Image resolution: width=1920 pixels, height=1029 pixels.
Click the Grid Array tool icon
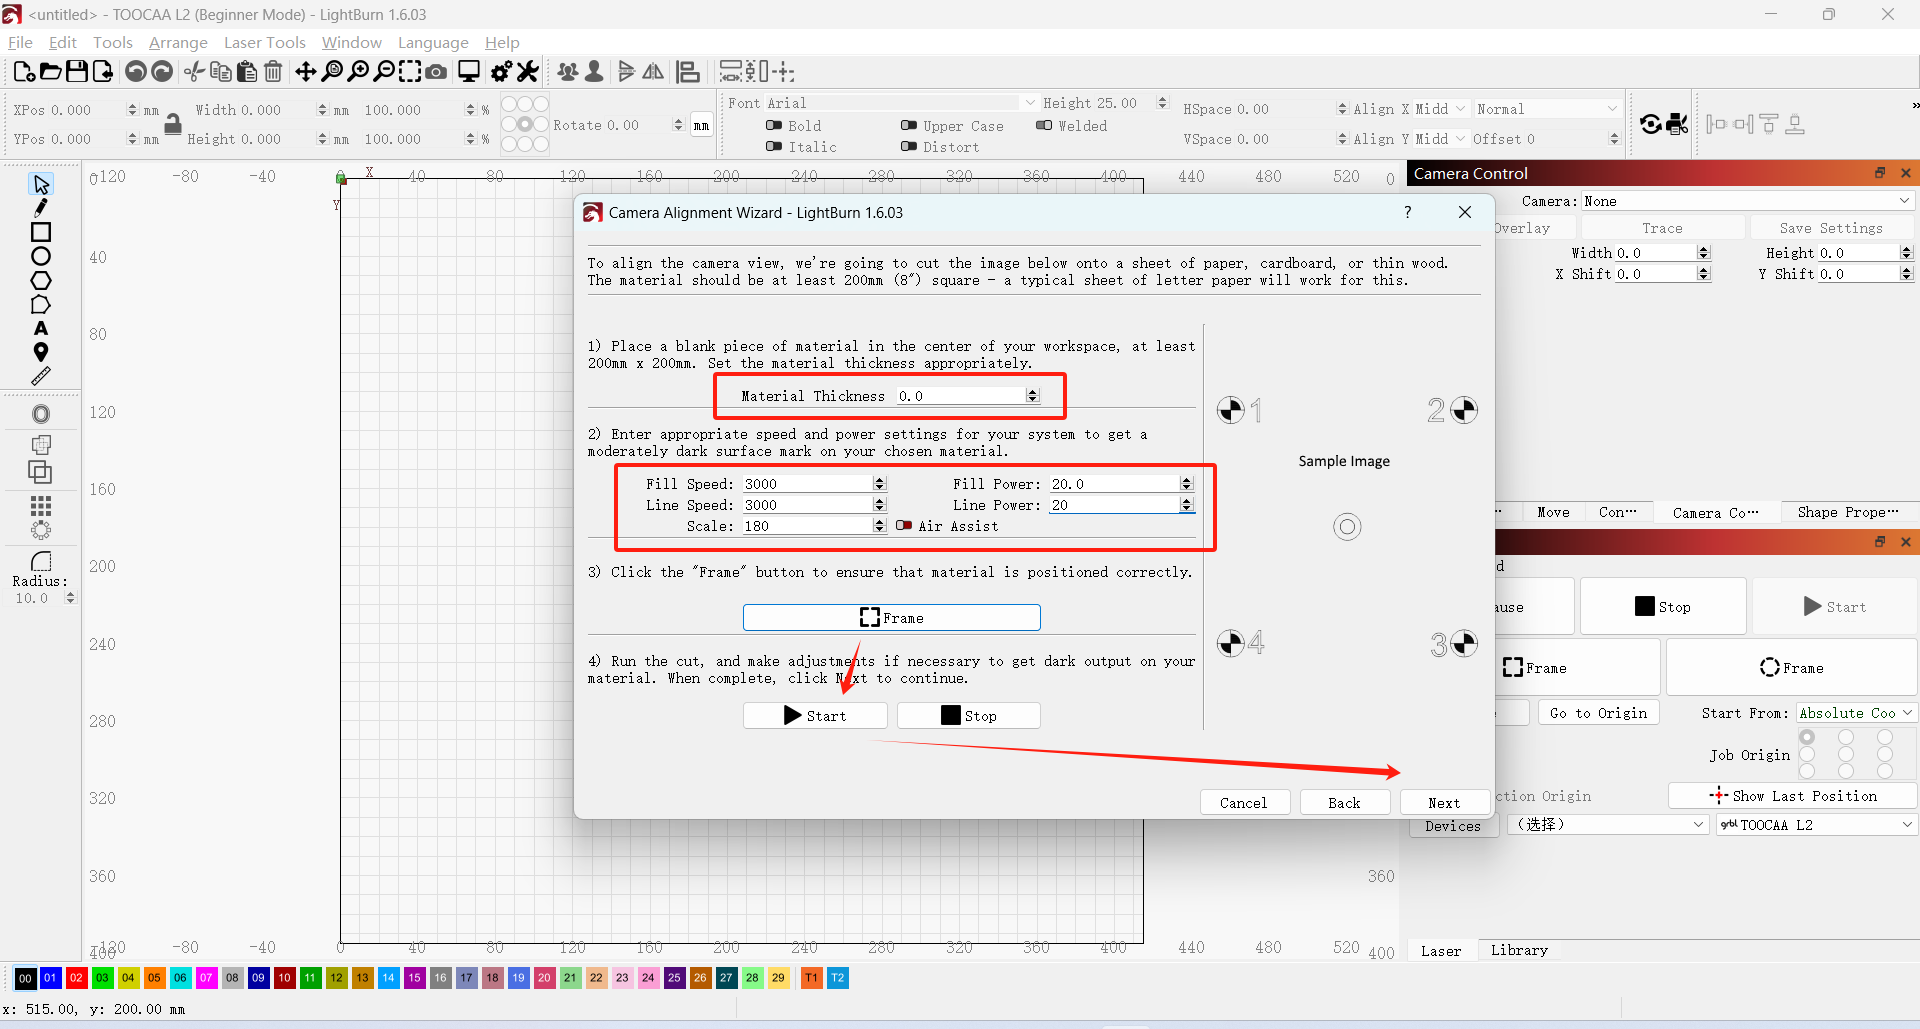tap(41, 505)
